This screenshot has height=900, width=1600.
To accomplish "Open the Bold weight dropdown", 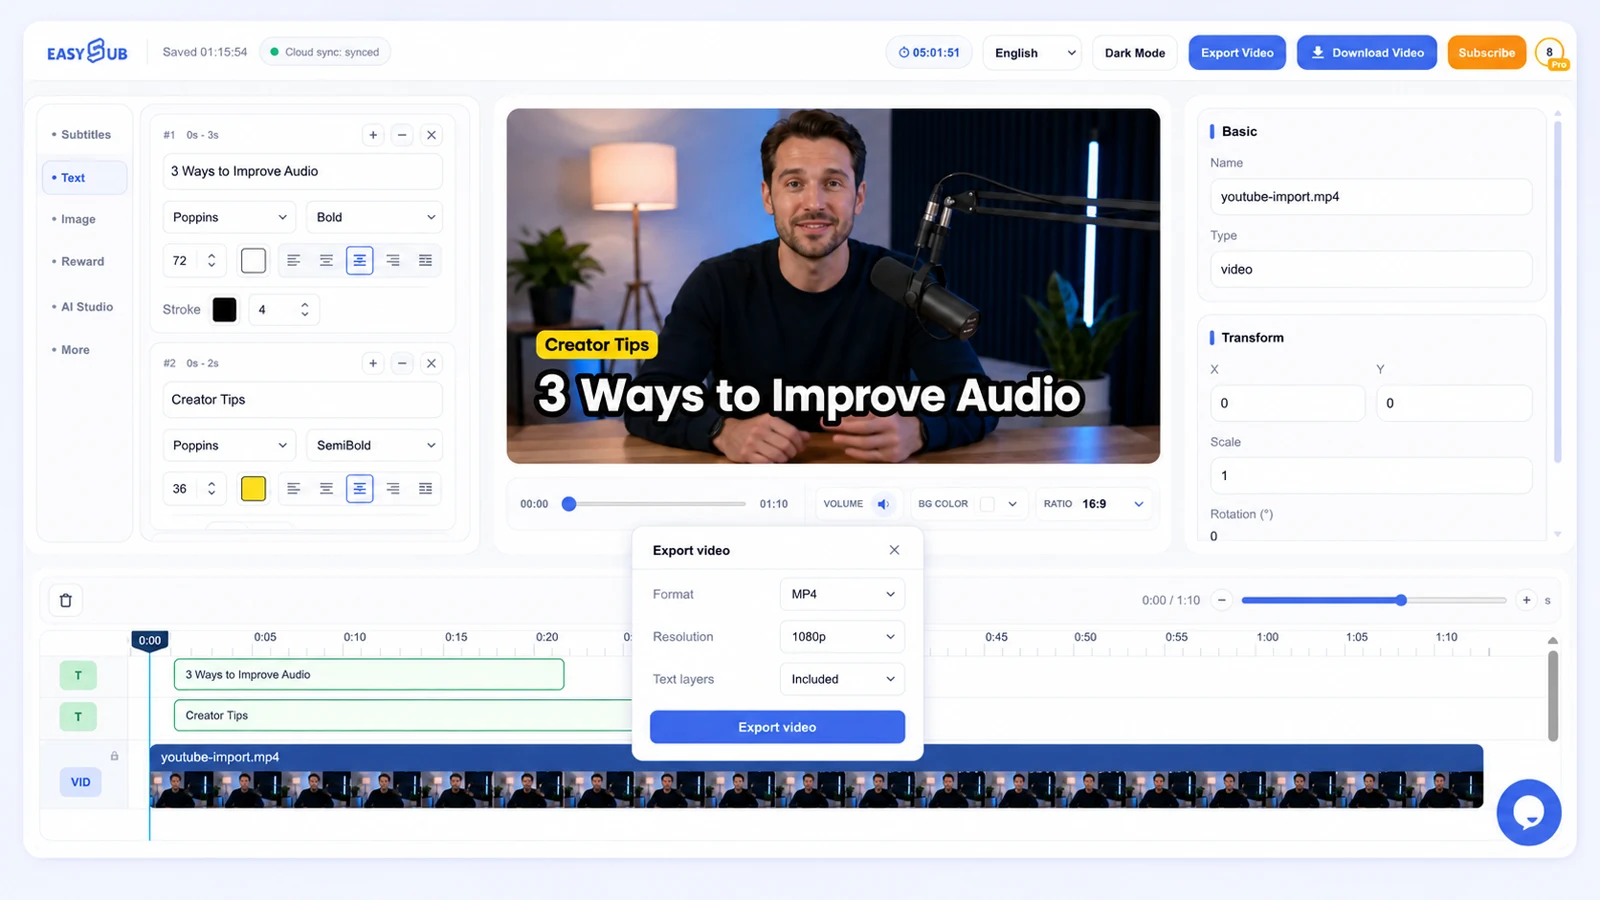I will [375, 217].
